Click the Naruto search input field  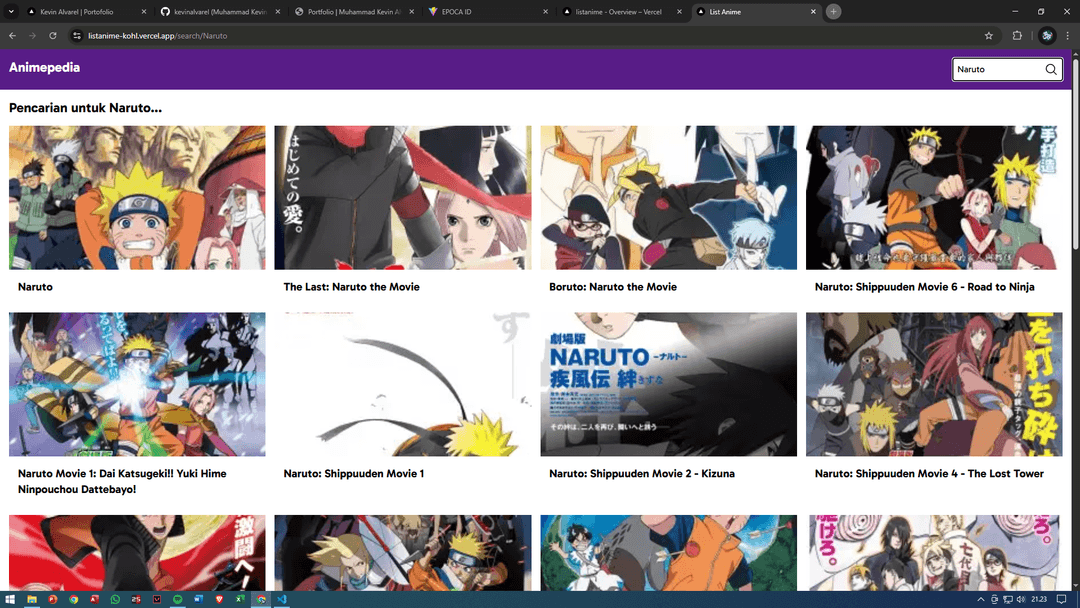(997, 69)
